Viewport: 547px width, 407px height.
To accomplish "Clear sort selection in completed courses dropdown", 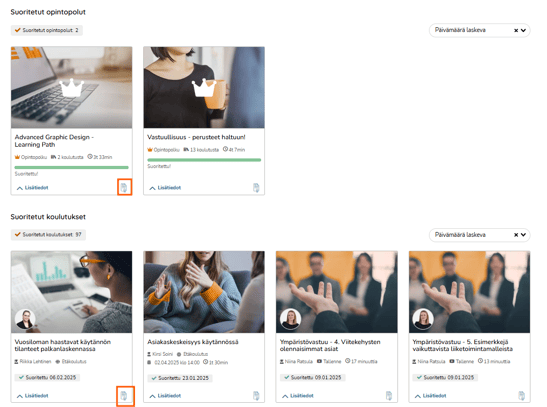I will (516, 235).
